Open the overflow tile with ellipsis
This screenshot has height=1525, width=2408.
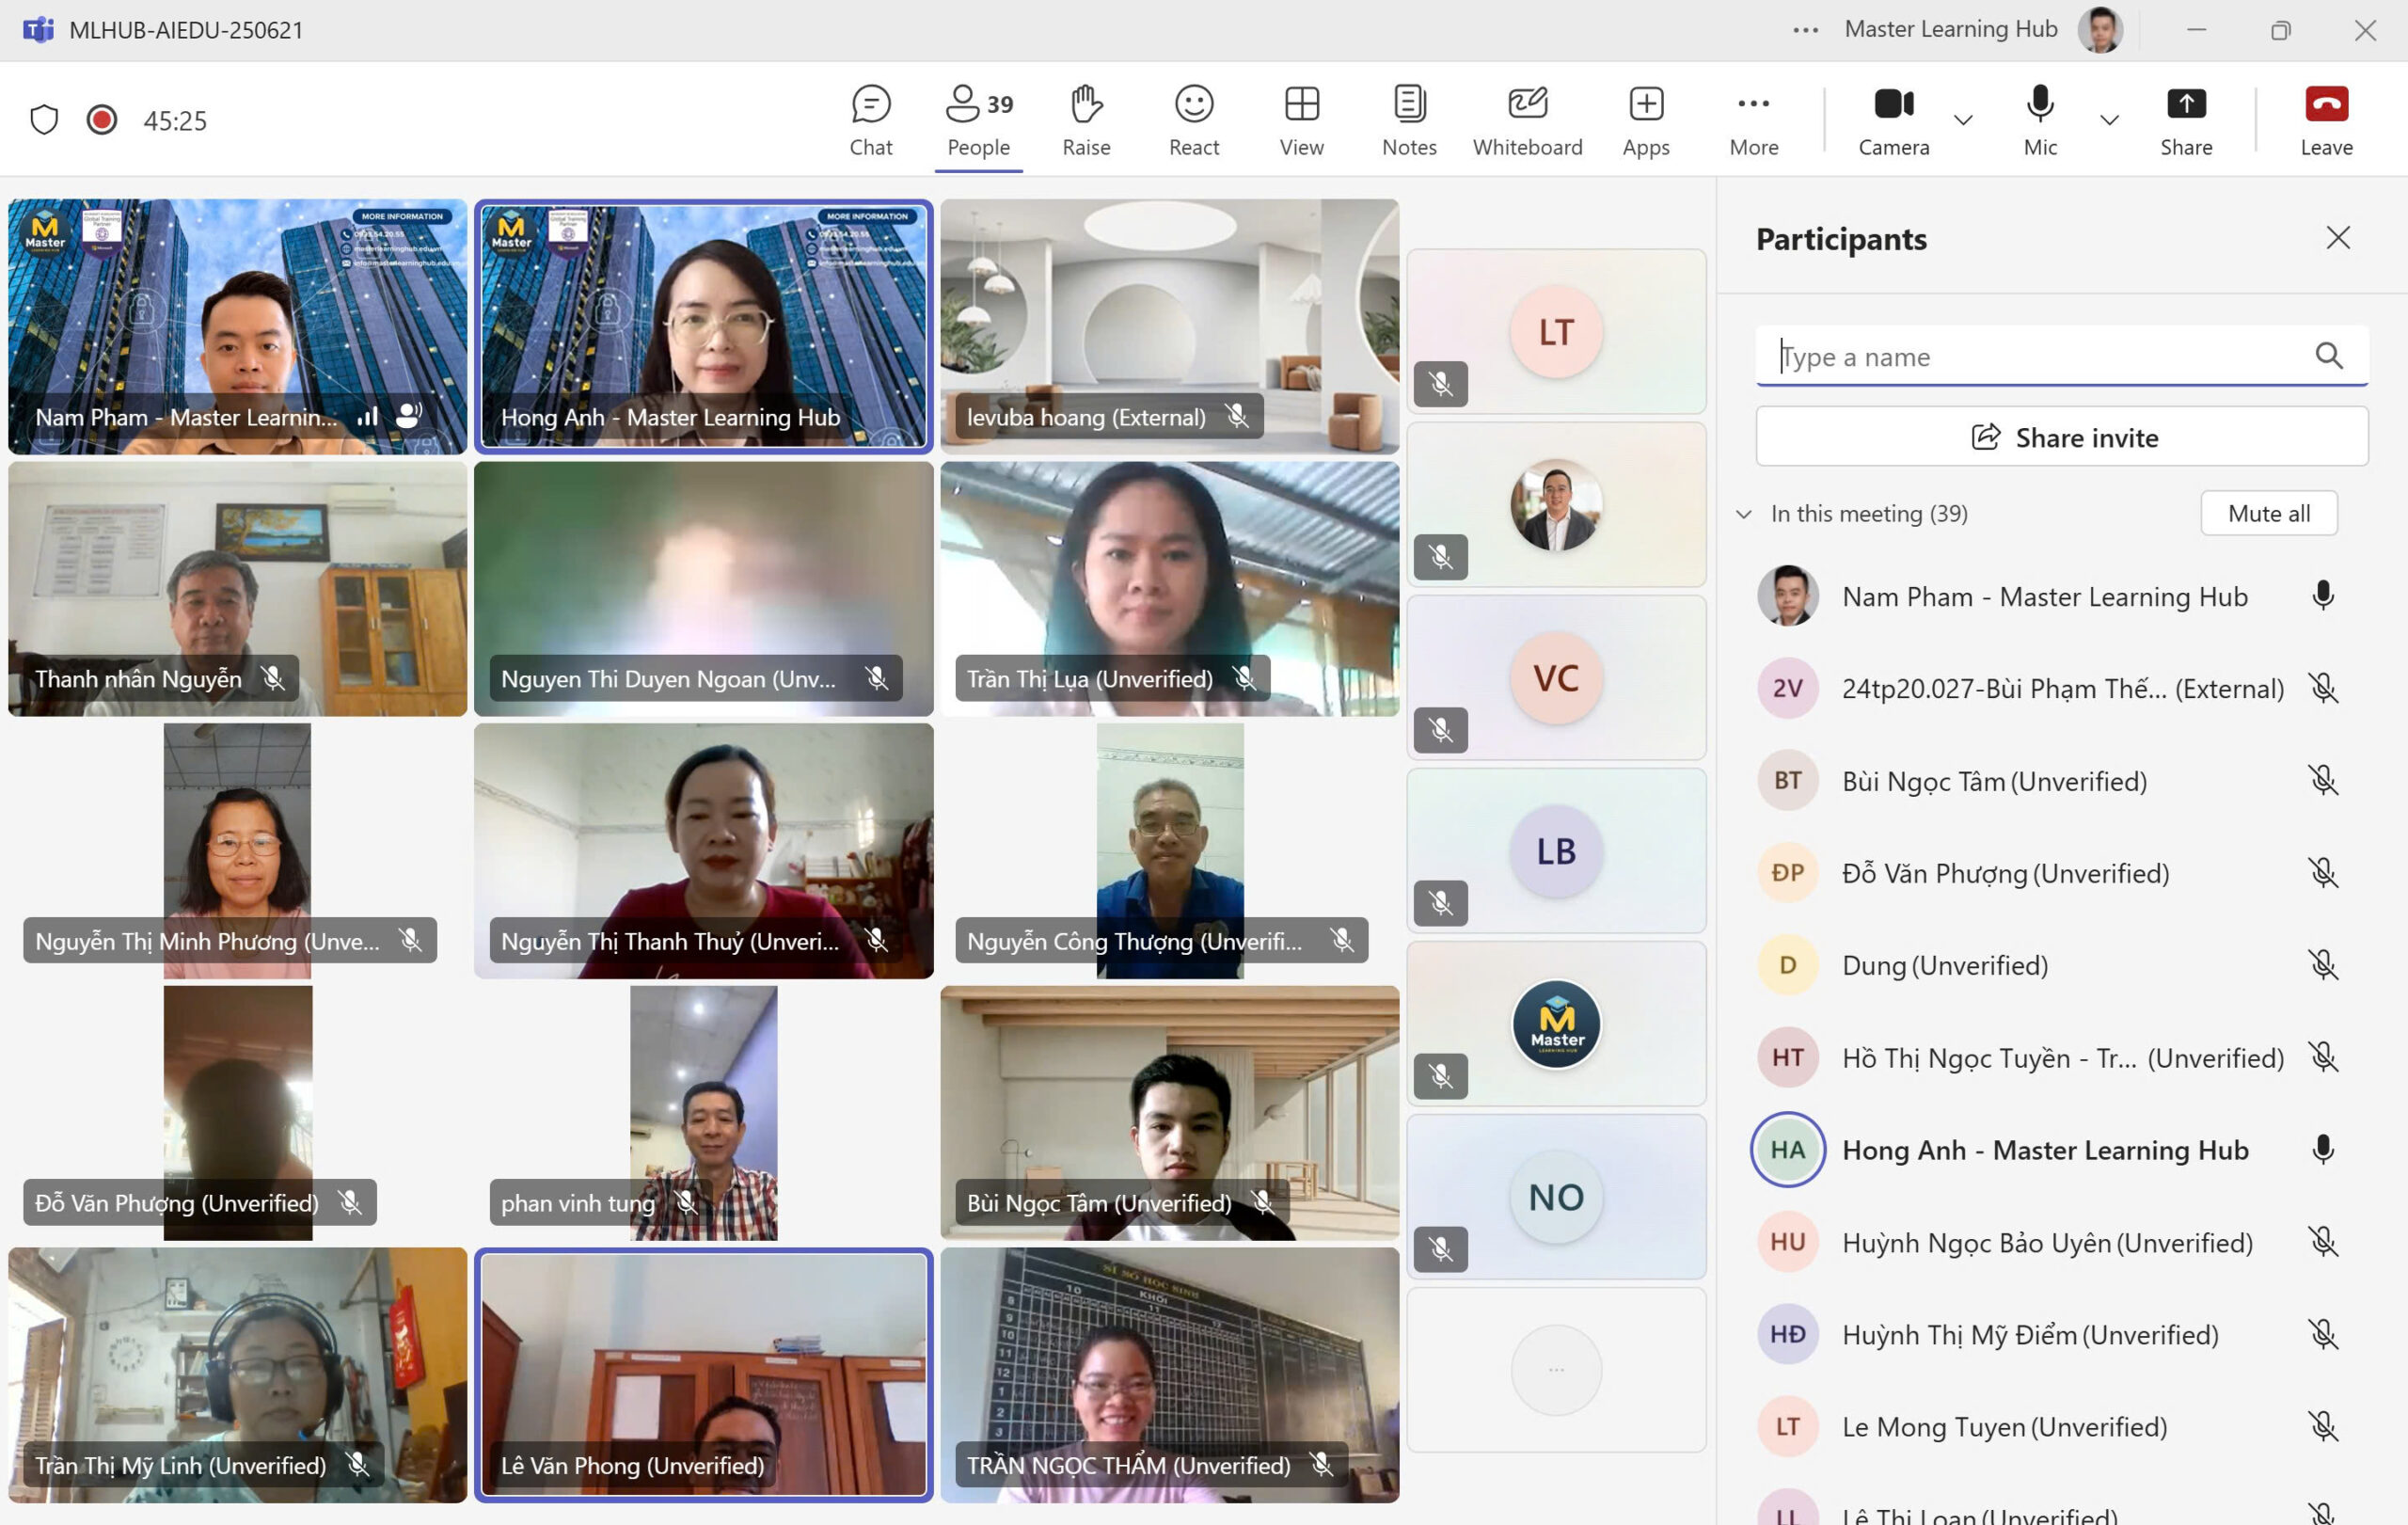click(1556, 1370)
